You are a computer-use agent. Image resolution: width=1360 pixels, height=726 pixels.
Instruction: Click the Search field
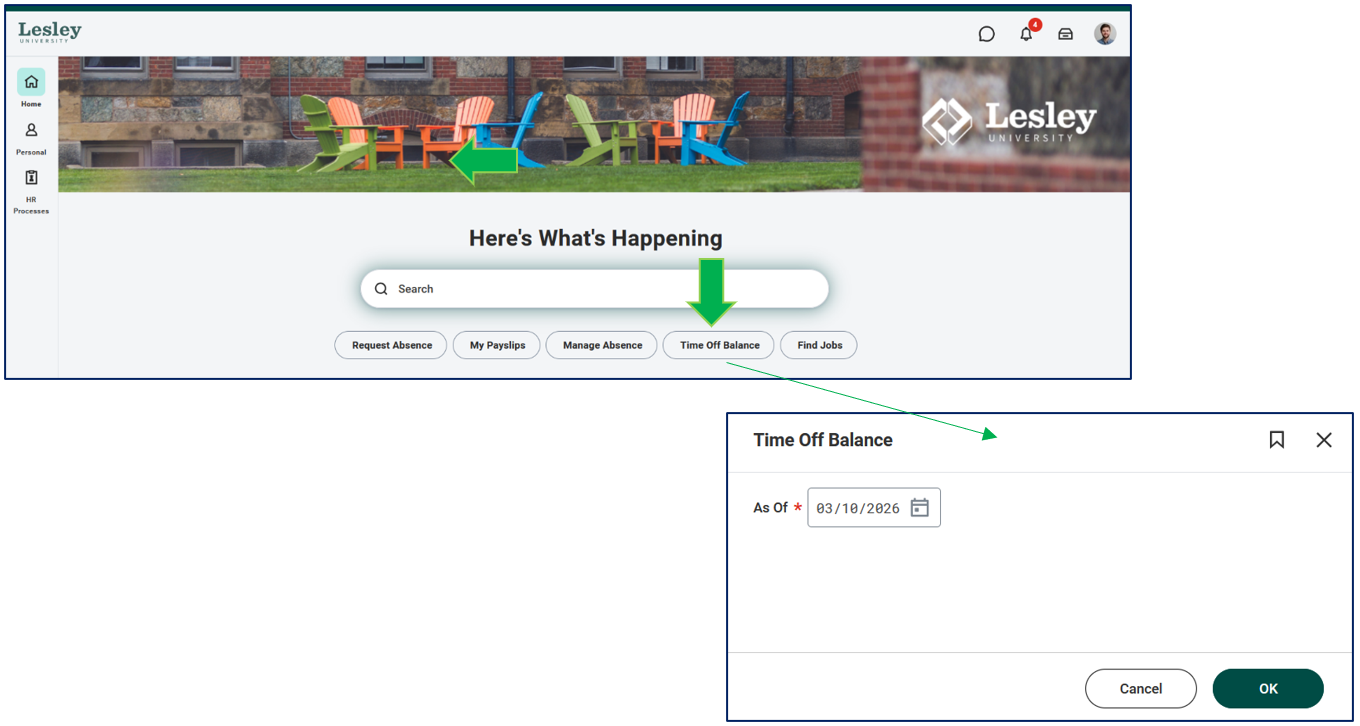(x=595, y=289)
